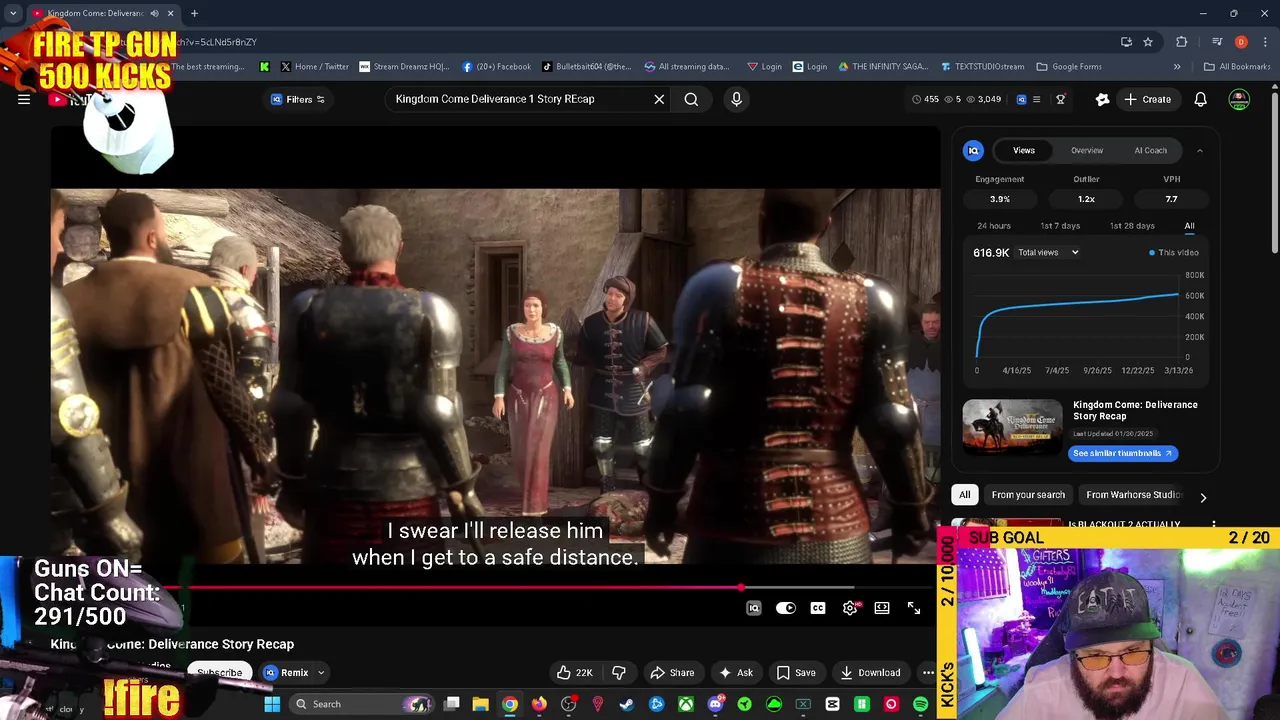Open the player settings gear
Viewport: 1280px width, 720px height.
[850, 608]
